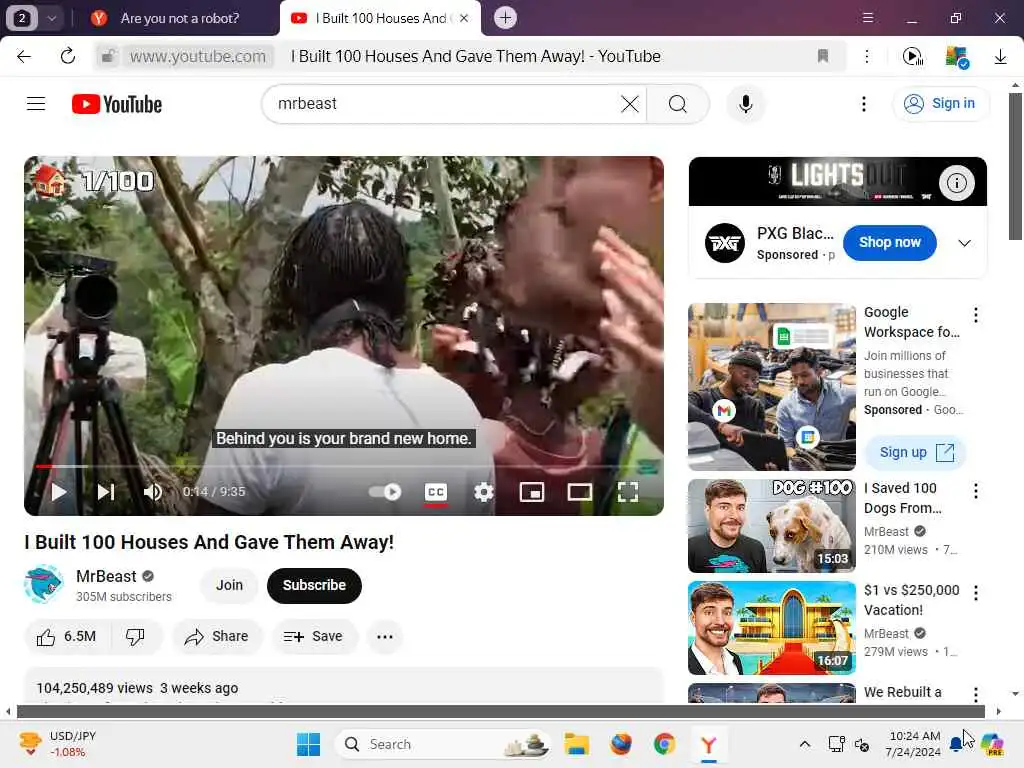The image size is (1024, 768).
Task: Expand the tab list dropdown arrow
Action: tap(52, 18)
